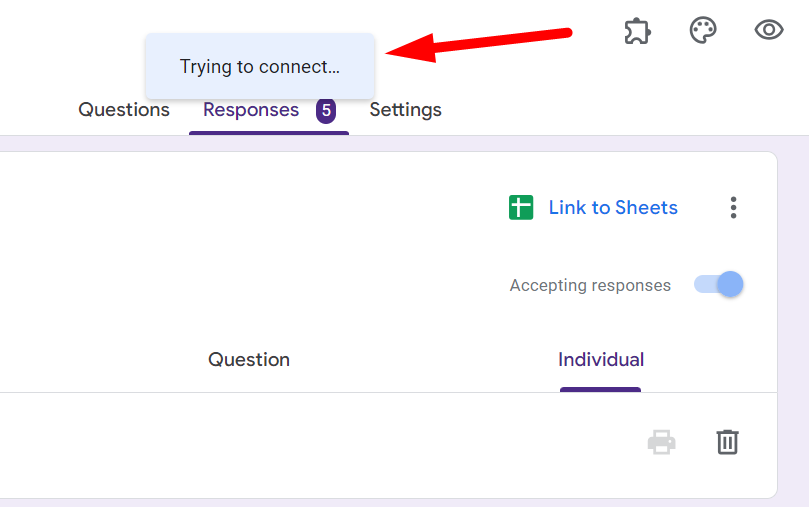Viewport: 809px width, 507px height.
Task: Click the green Google Sheets icon
Action: (521, 208)
